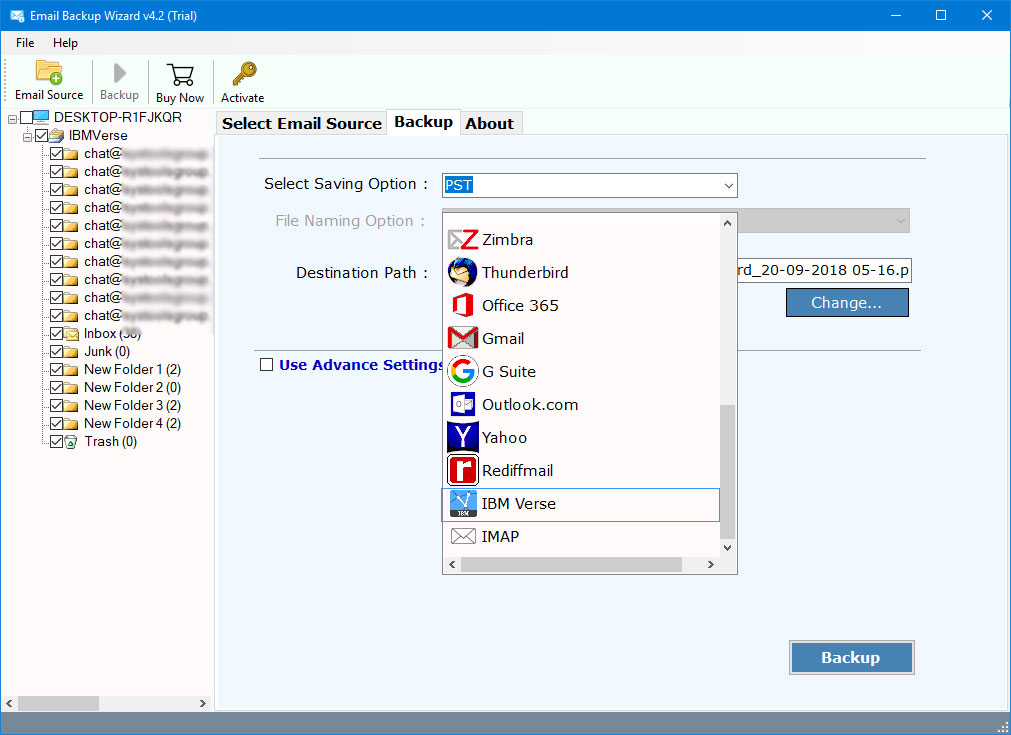The height and width of the screenshot is (735, 1011).
Task: Uncheck the first chat@ folder checkbox
Action: point(56,153)
